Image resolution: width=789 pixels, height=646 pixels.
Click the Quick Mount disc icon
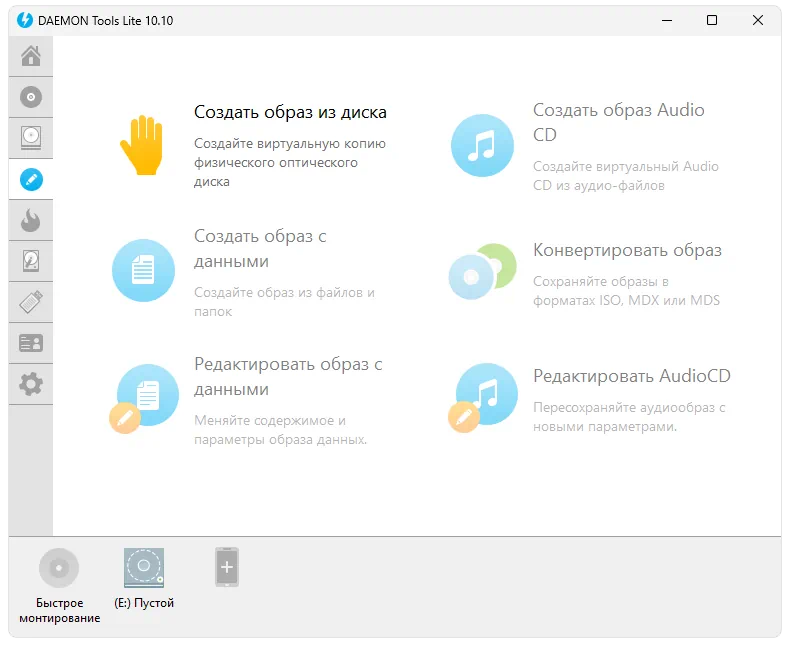[59, 568]
